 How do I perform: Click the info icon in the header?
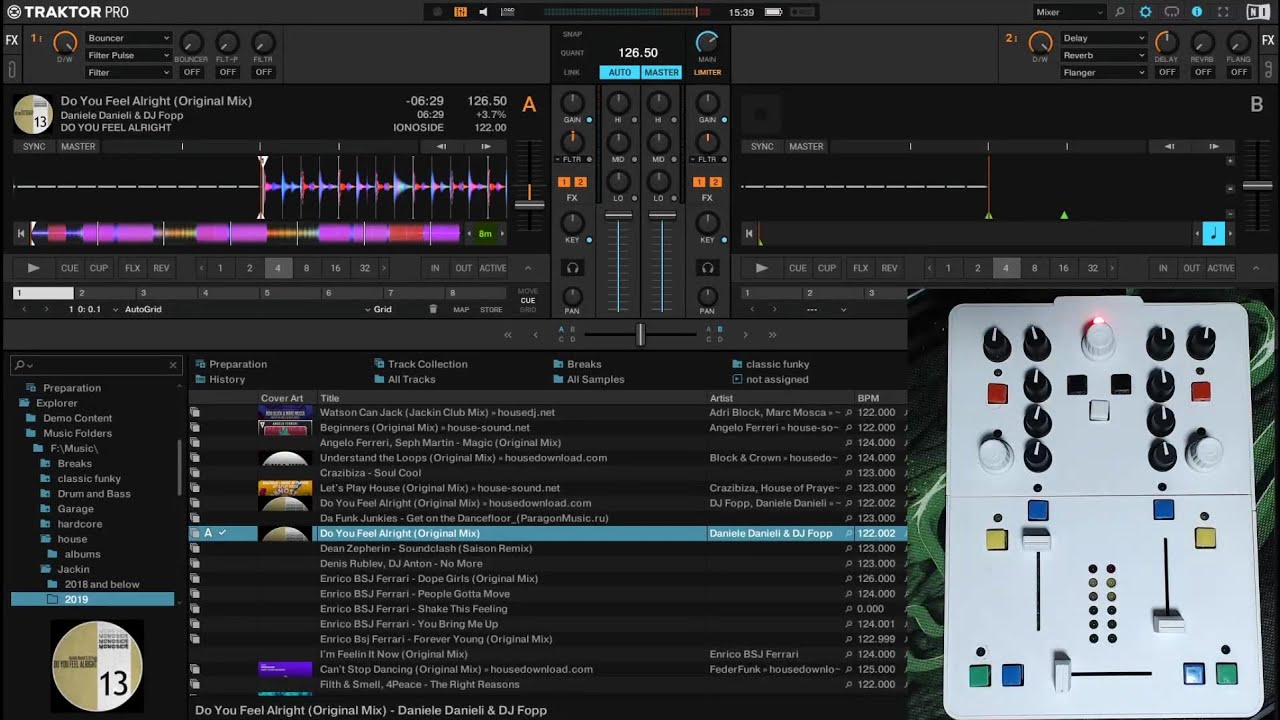click(1197, 12)
